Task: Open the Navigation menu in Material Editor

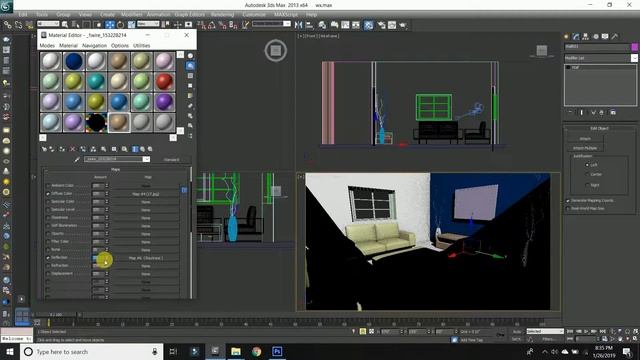Action: point(94,46)
